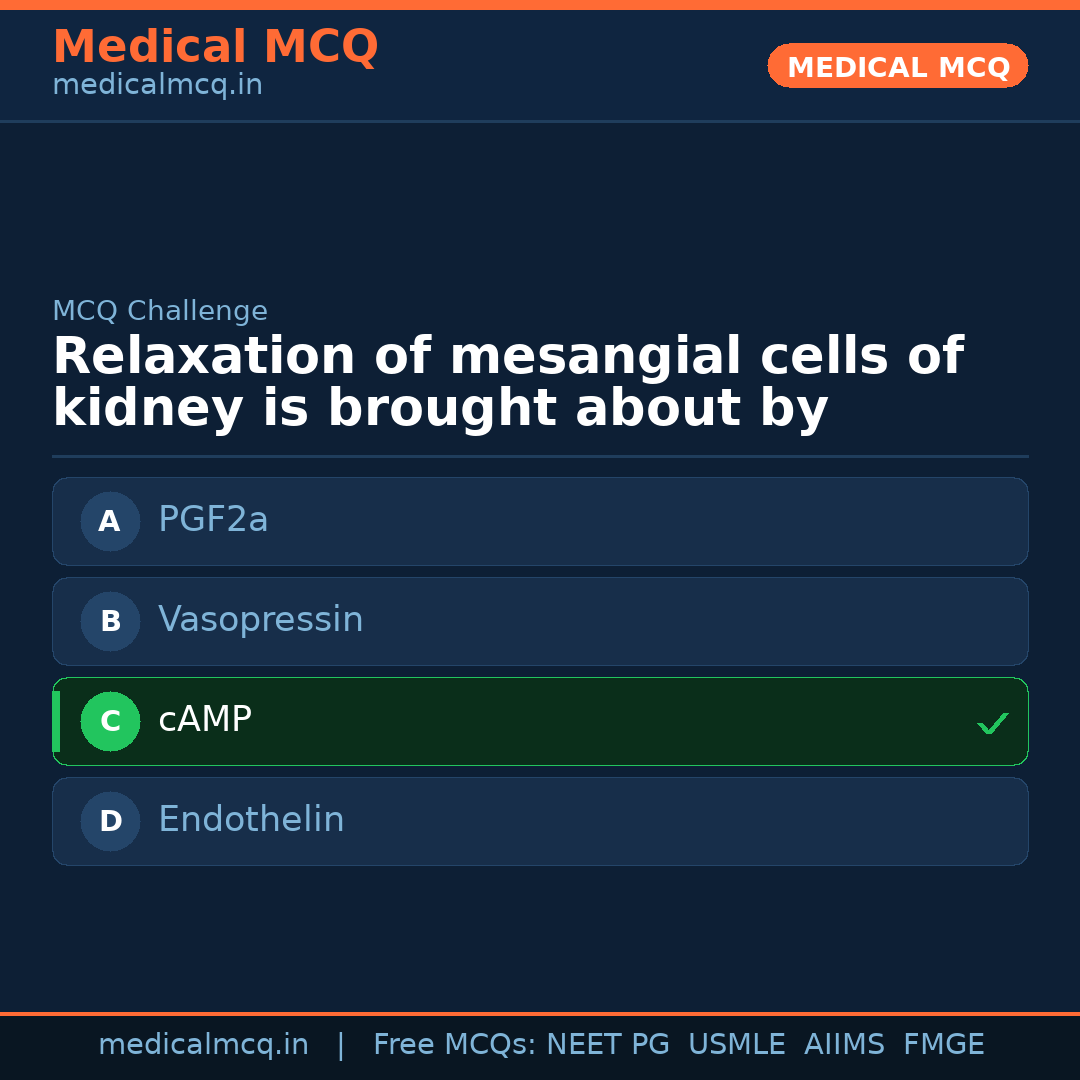Viewport: 1080px width, 1080px height.
Task: Visit medicalmcq.in link under the logo
Action: [x=157, y=84]
